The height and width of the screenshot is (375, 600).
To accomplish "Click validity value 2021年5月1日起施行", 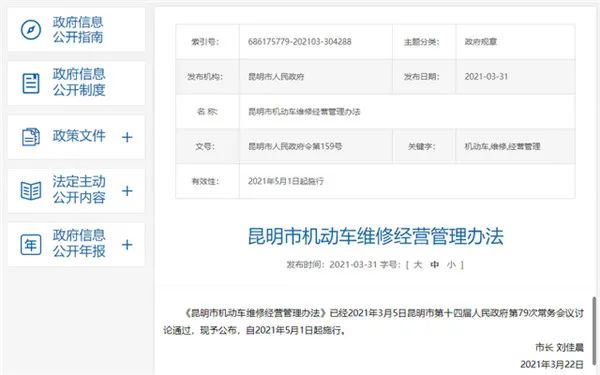I will (286, 181).
